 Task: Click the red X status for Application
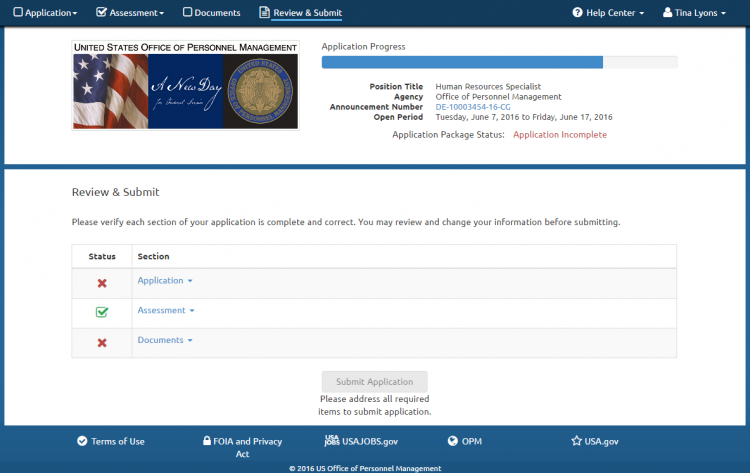tap(102, 283)
